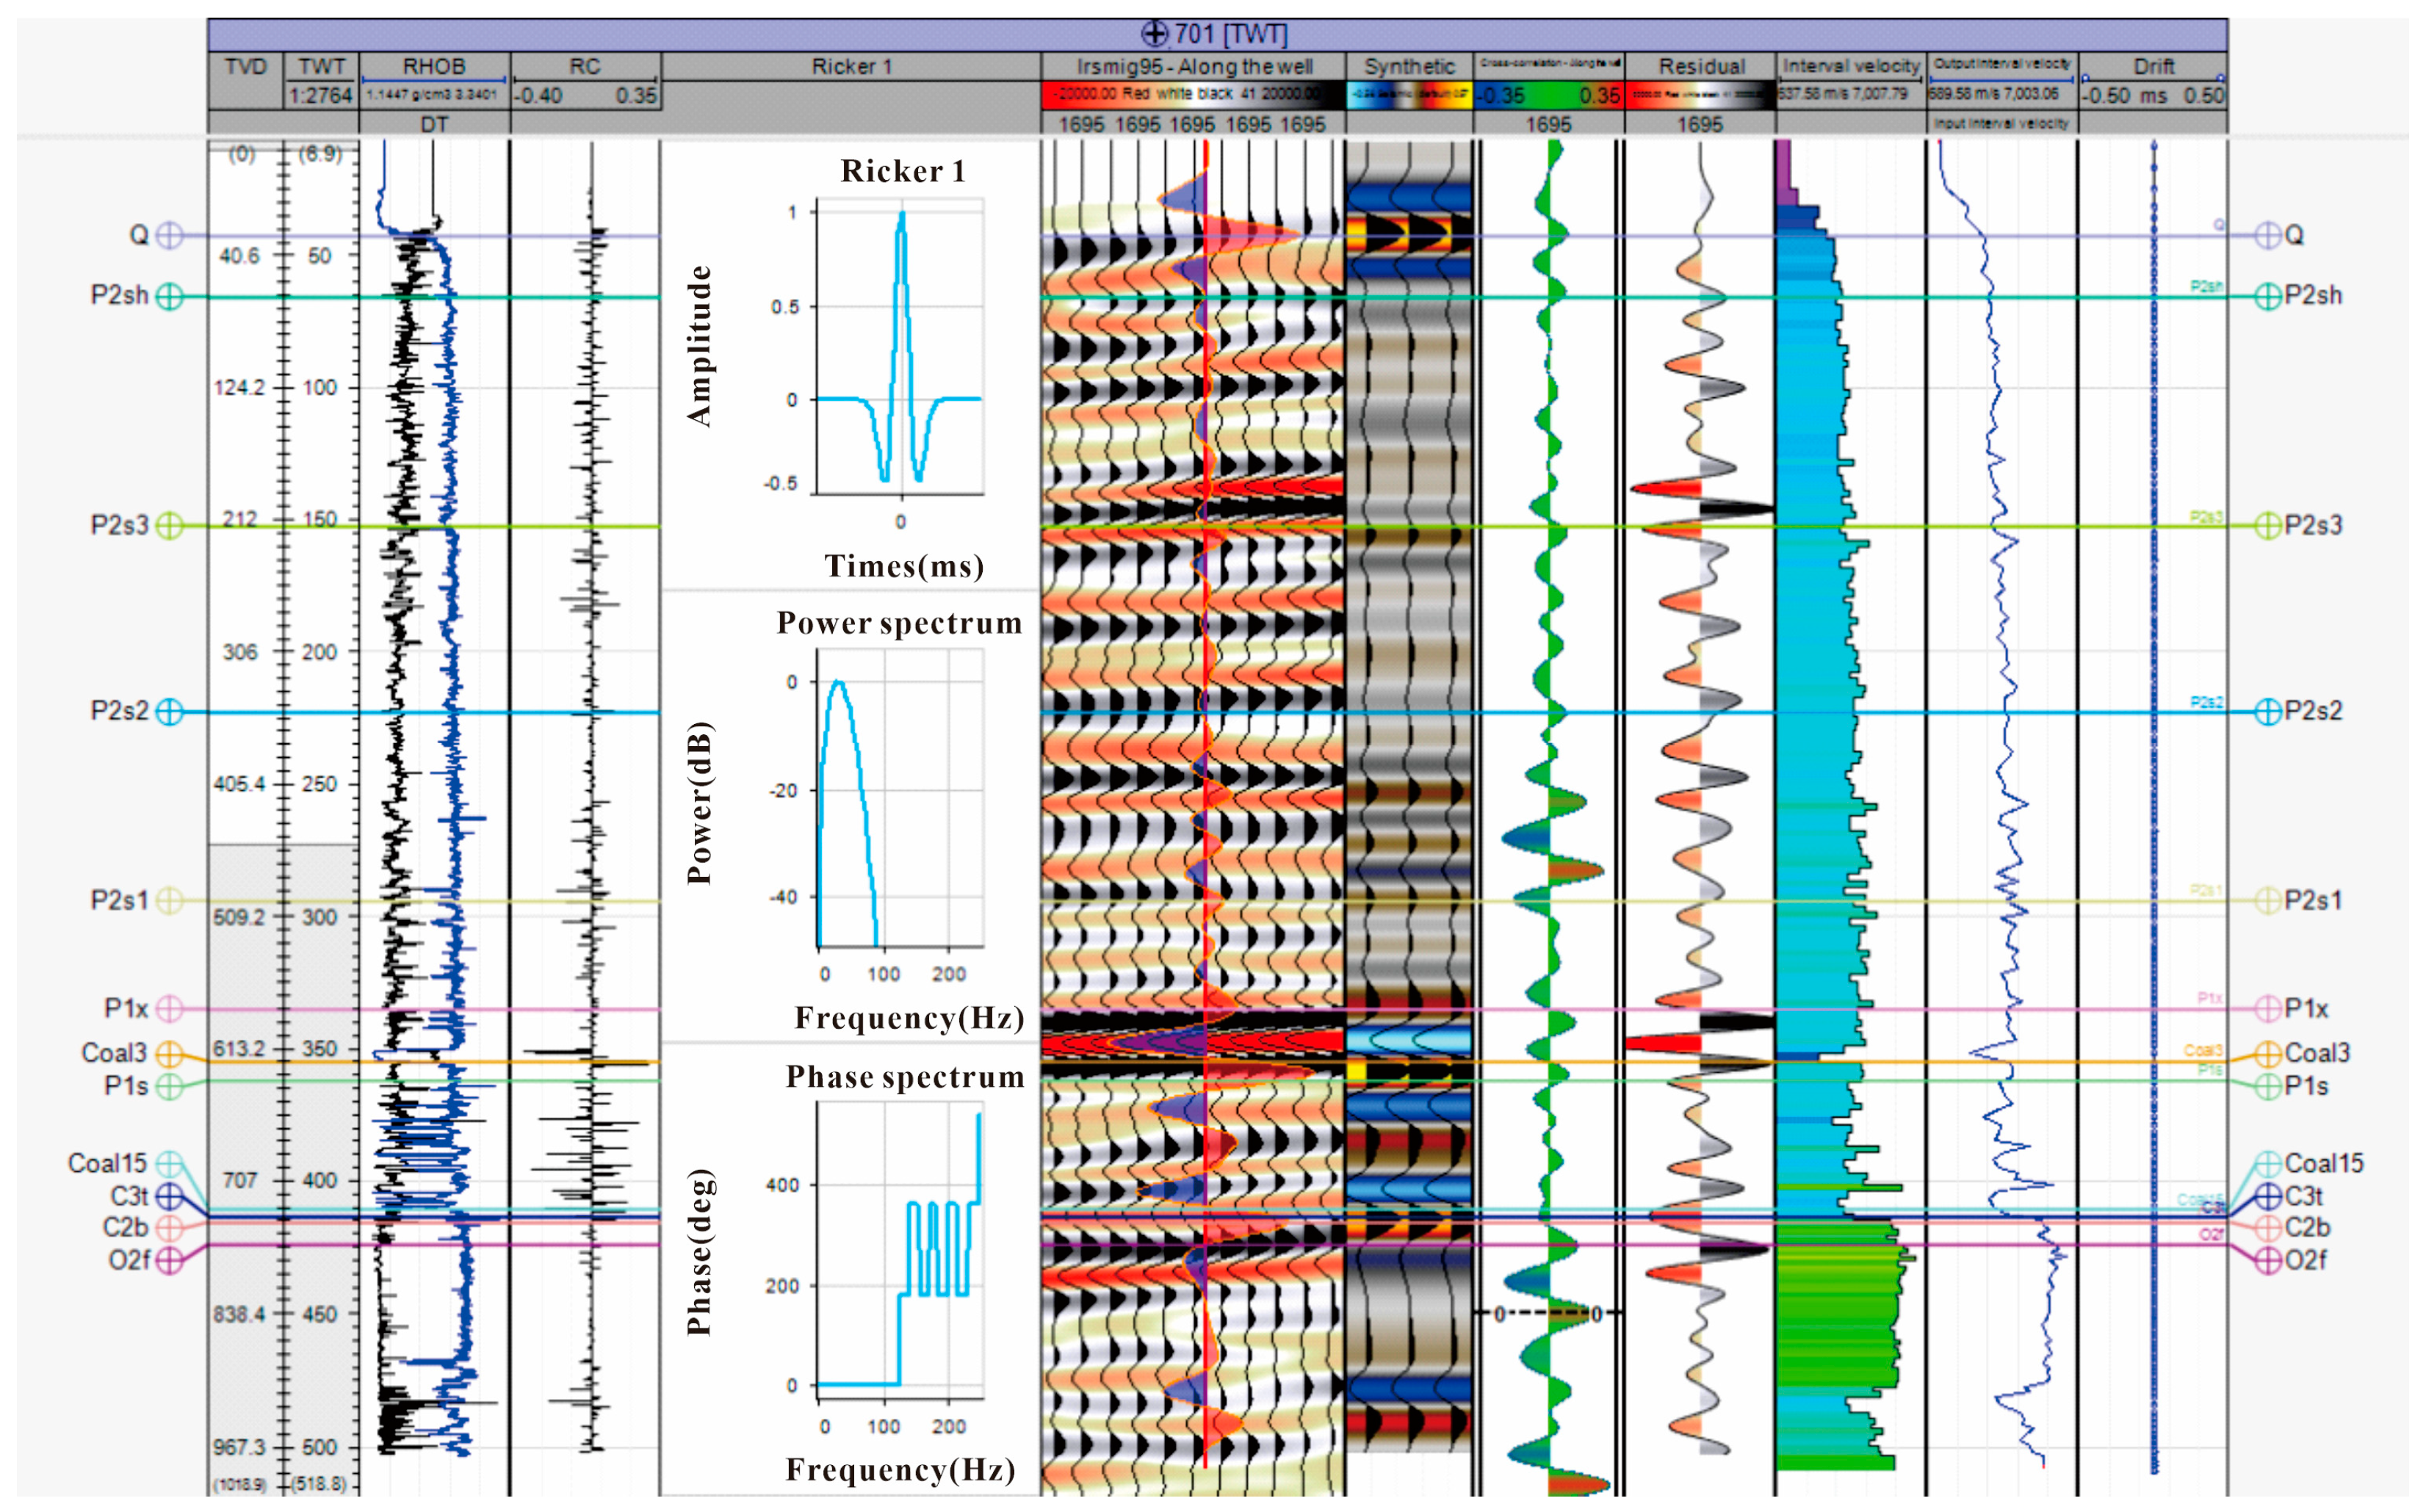
Task: Click the P2s3 well-top icon on left
Action: 170,526
